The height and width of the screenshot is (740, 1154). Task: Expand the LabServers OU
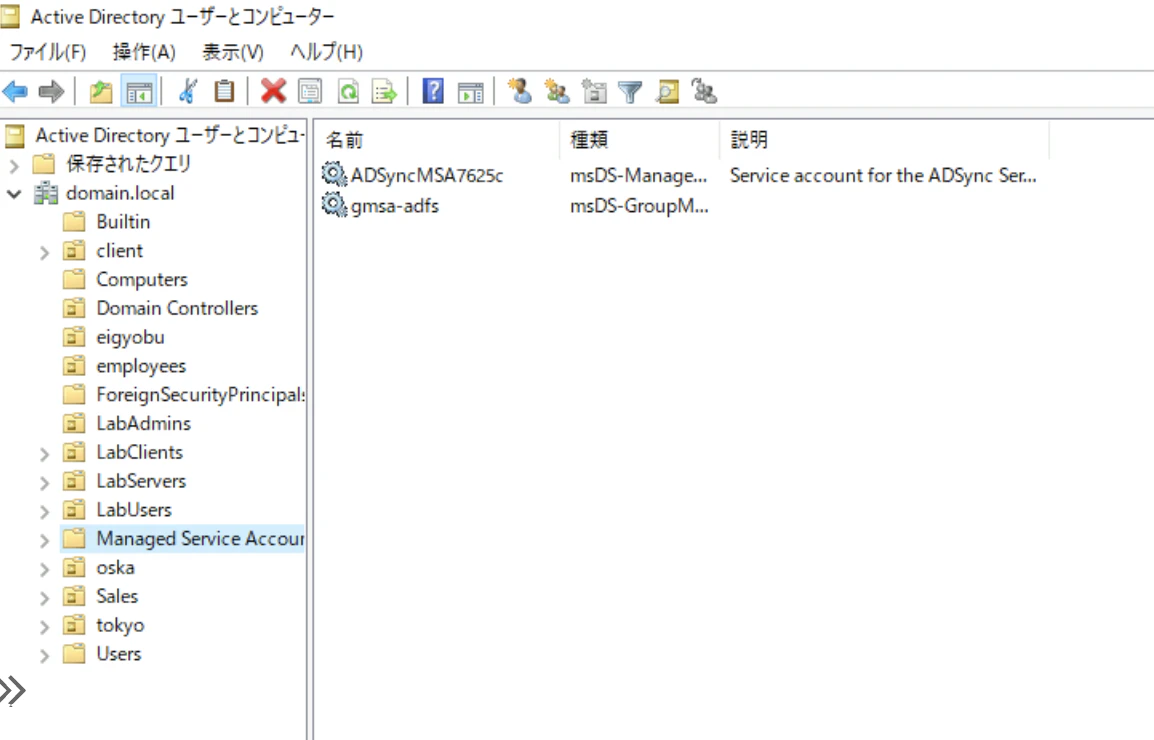pos(44,482)
